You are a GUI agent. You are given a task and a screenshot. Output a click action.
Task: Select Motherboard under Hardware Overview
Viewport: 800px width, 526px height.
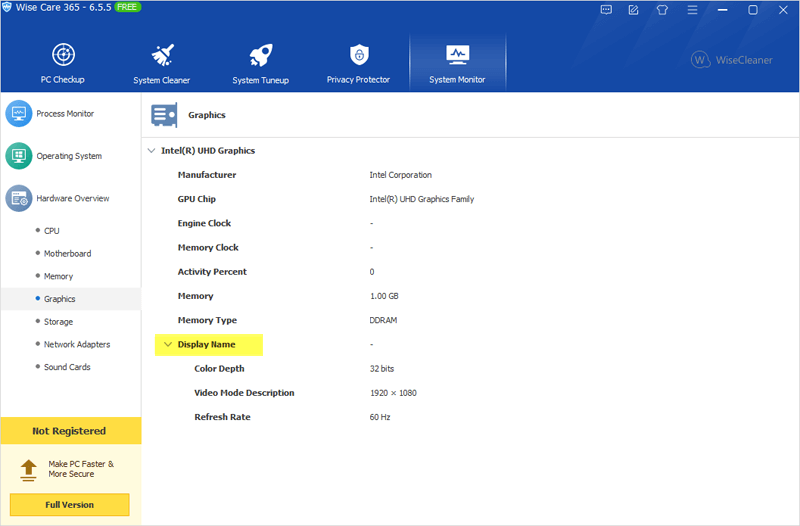67,254
